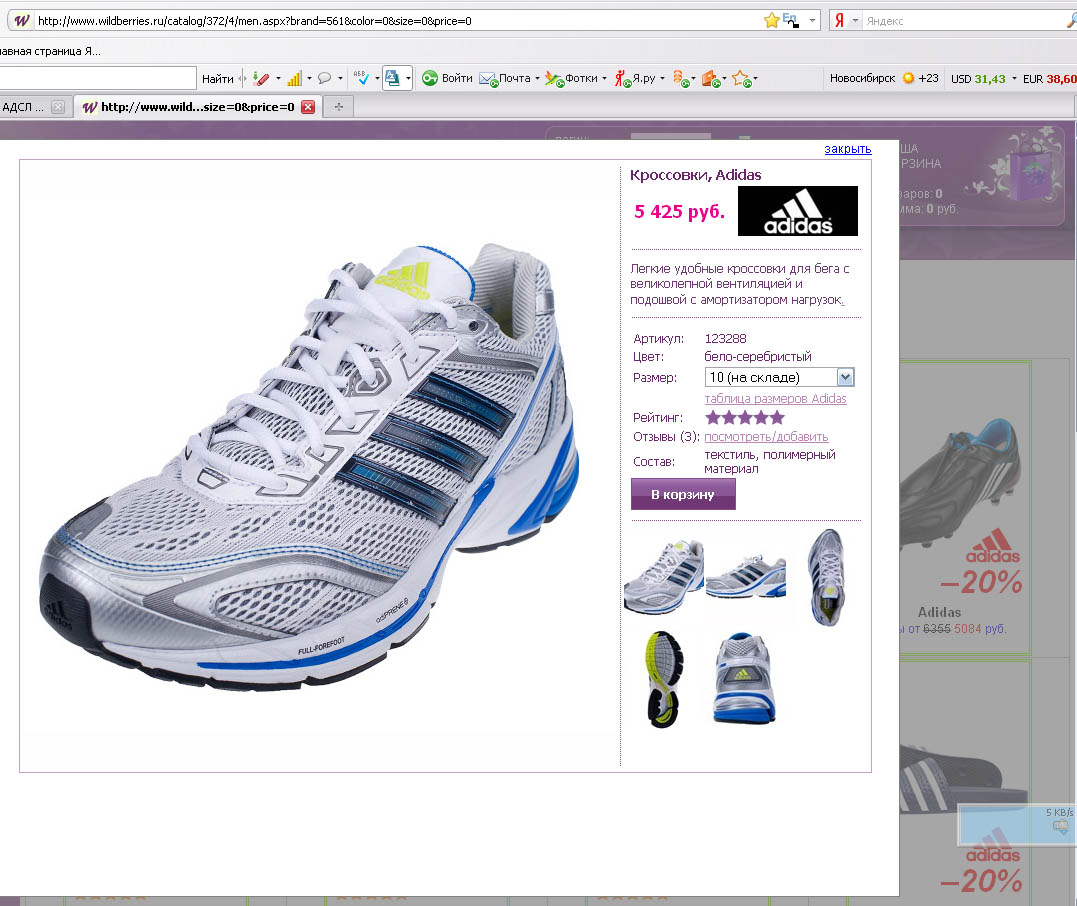
Task: Click the главная страница Я... bookmark
Action: [x=50, y=51]
